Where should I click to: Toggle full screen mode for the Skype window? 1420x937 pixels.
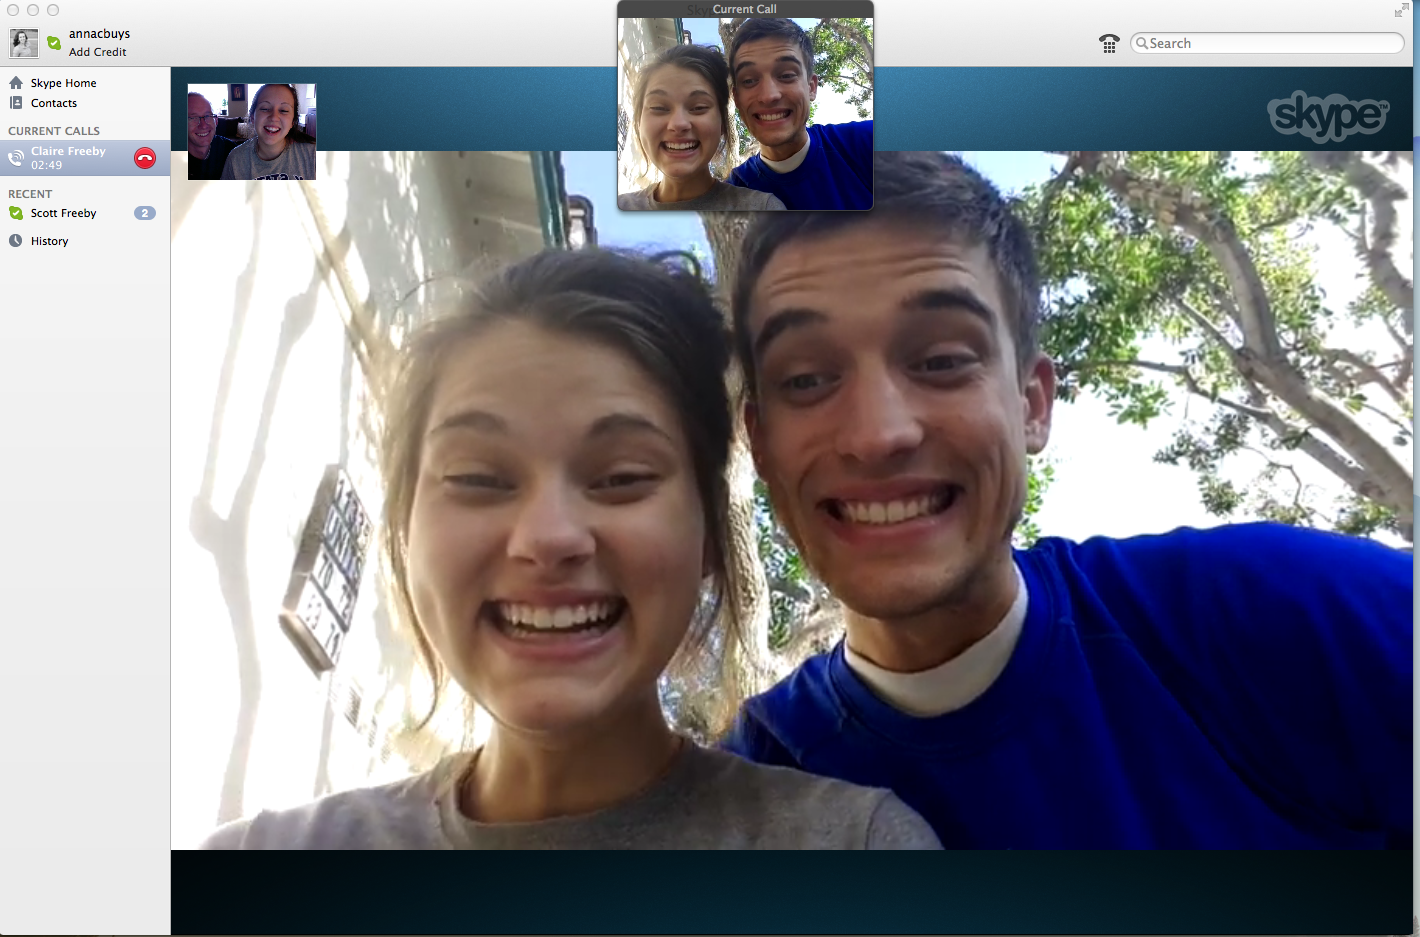coord(1401,10)
